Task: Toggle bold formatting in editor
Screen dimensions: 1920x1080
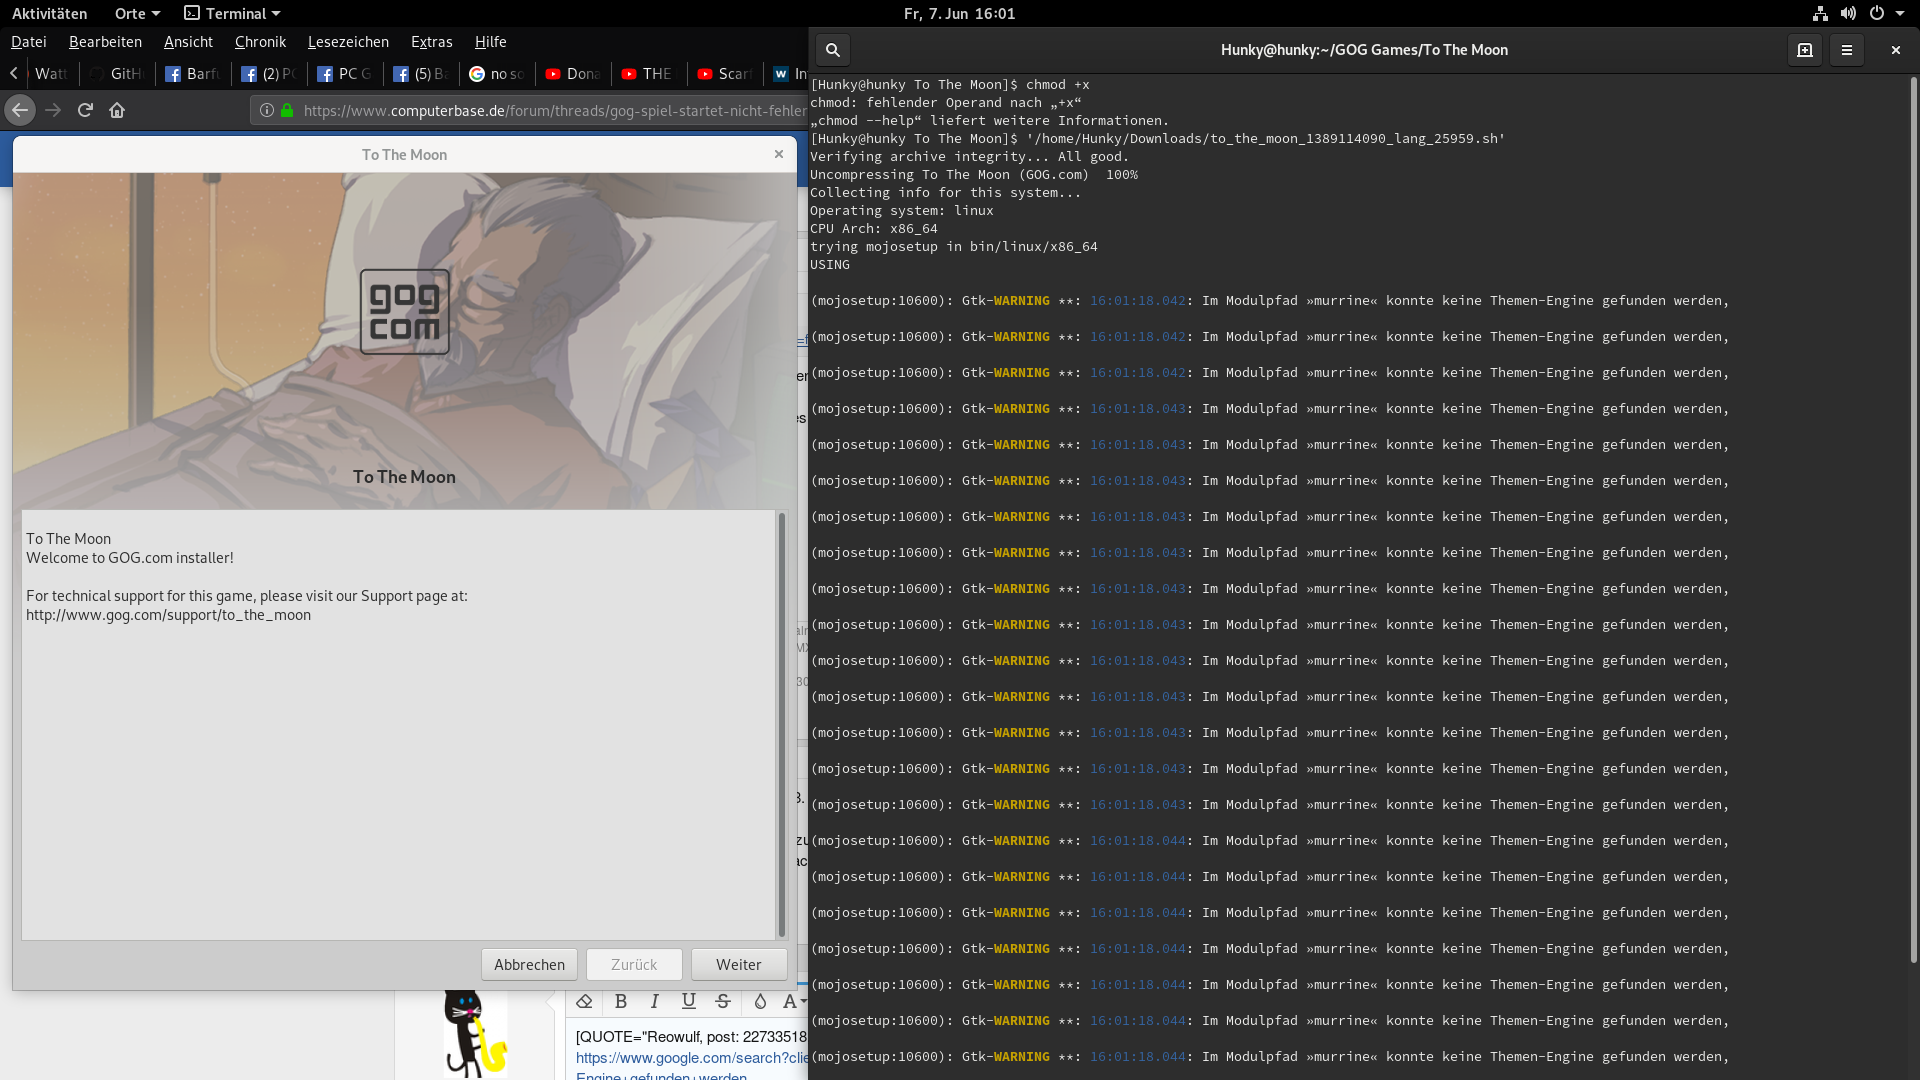Action: tap(621, 1001)
